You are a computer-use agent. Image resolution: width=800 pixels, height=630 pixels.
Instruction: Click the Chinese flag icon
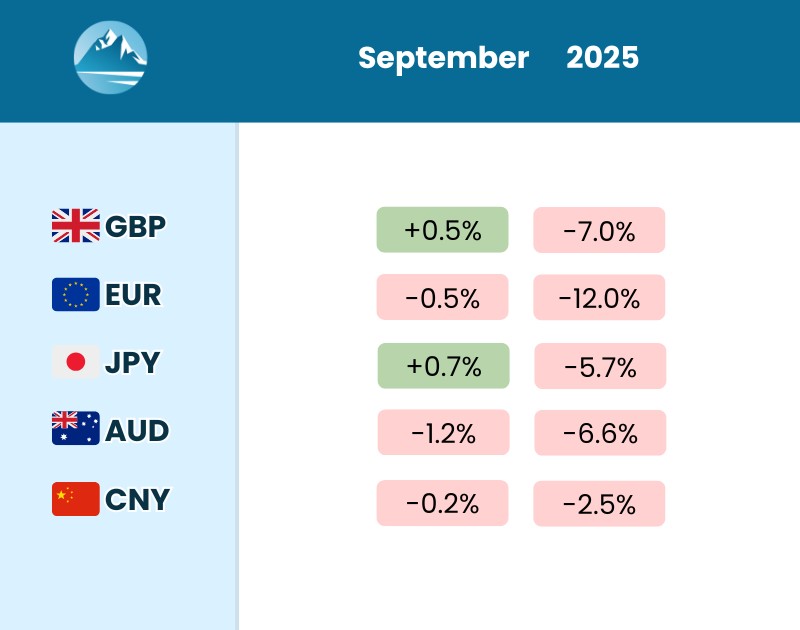(76, 498)
